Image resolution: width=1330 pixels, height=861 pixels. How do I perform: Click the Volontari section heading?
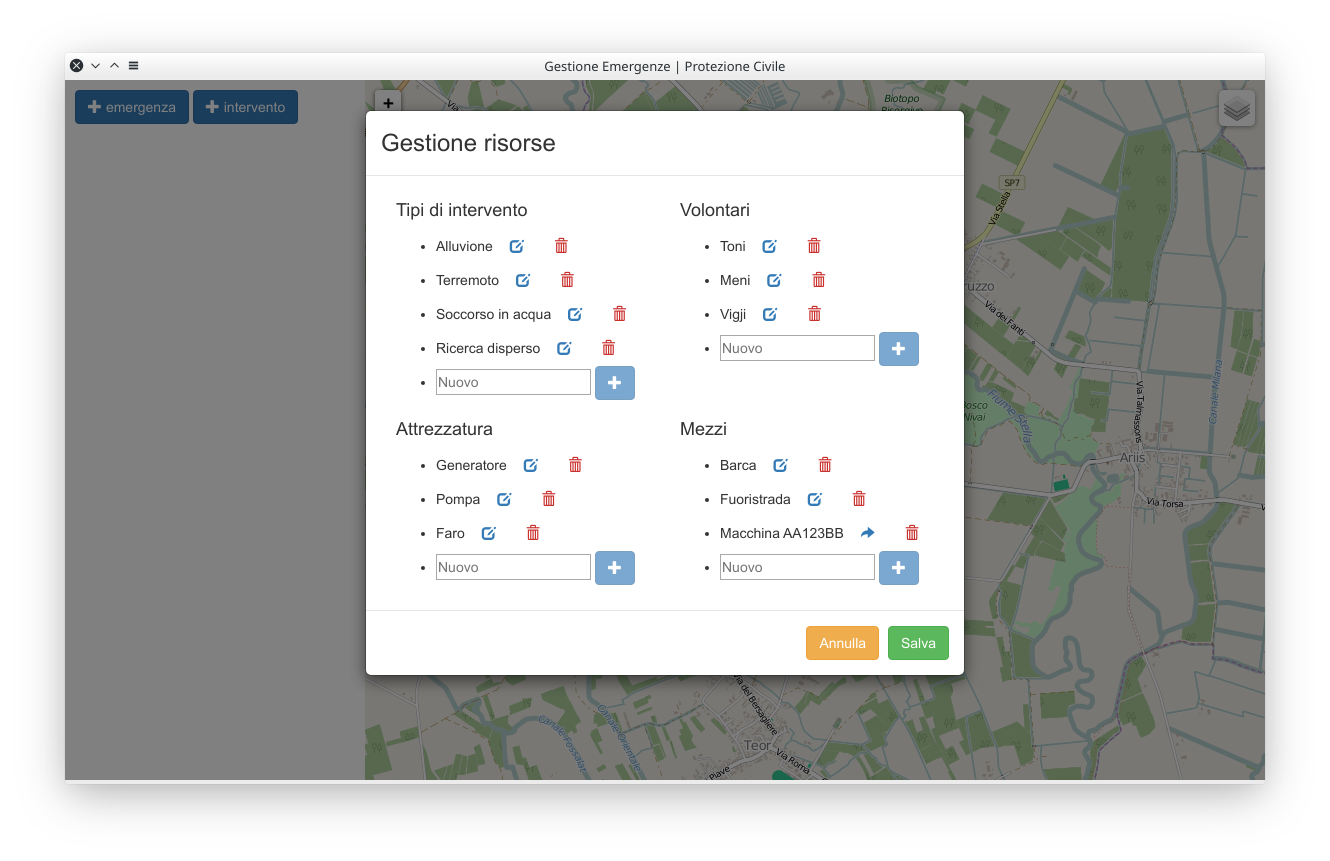(x=715, y=210)
